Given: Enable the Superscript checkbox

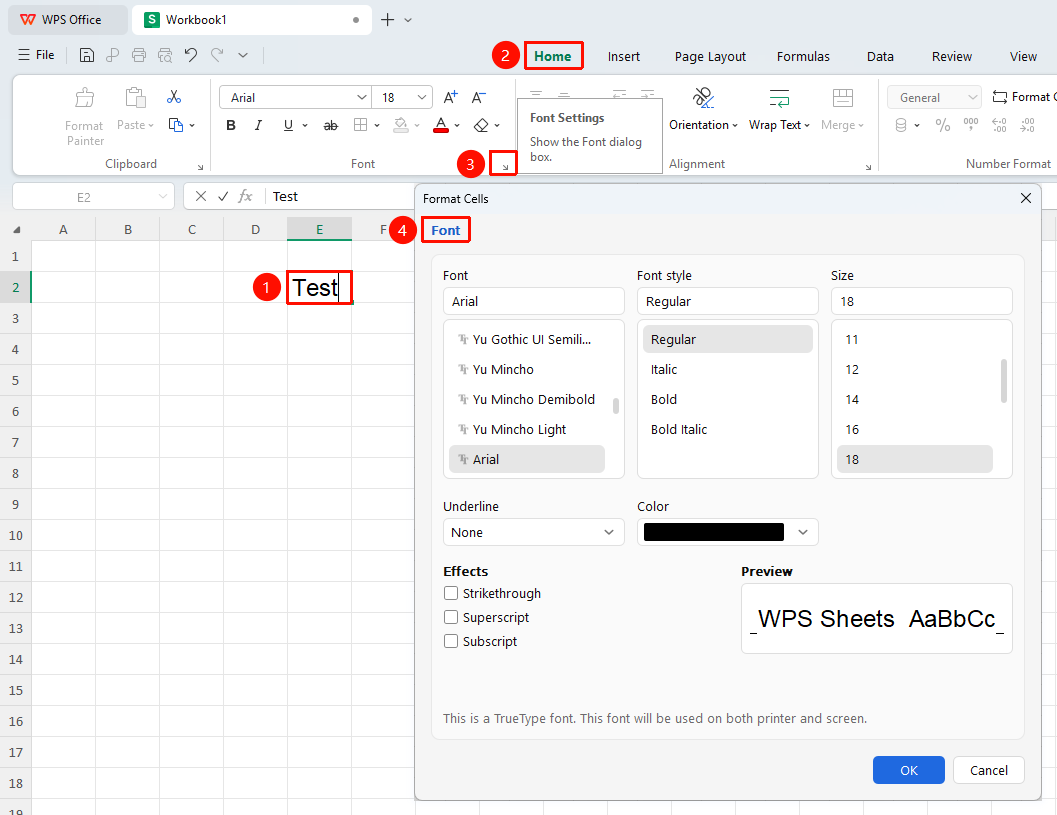Looking at the screenshot, I should 451,617.
